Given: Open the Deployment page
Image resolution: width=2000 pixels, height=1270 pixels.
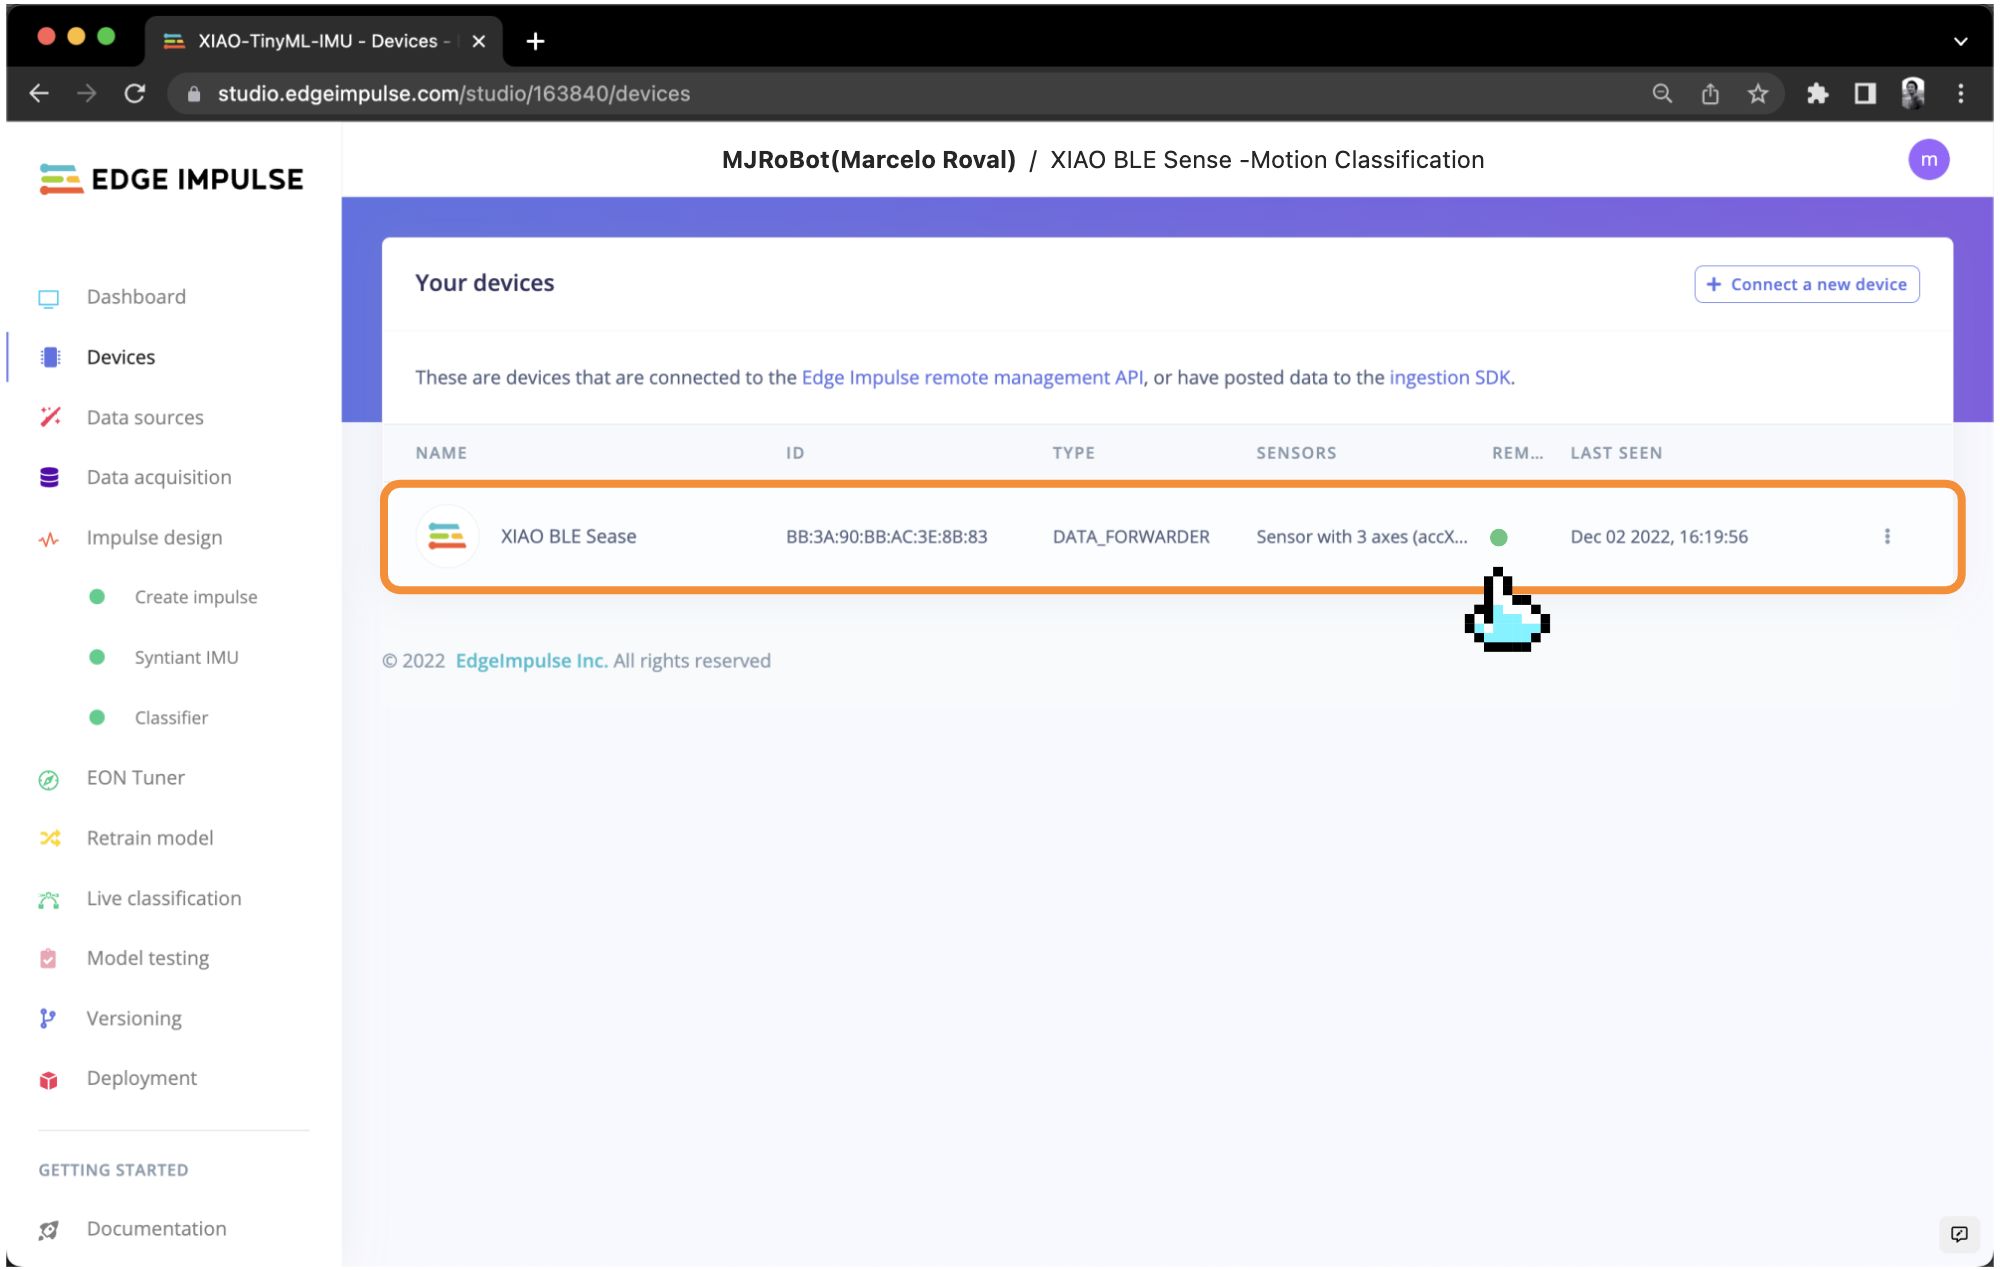Looking at the screenshot, I should pos(142,1078).
